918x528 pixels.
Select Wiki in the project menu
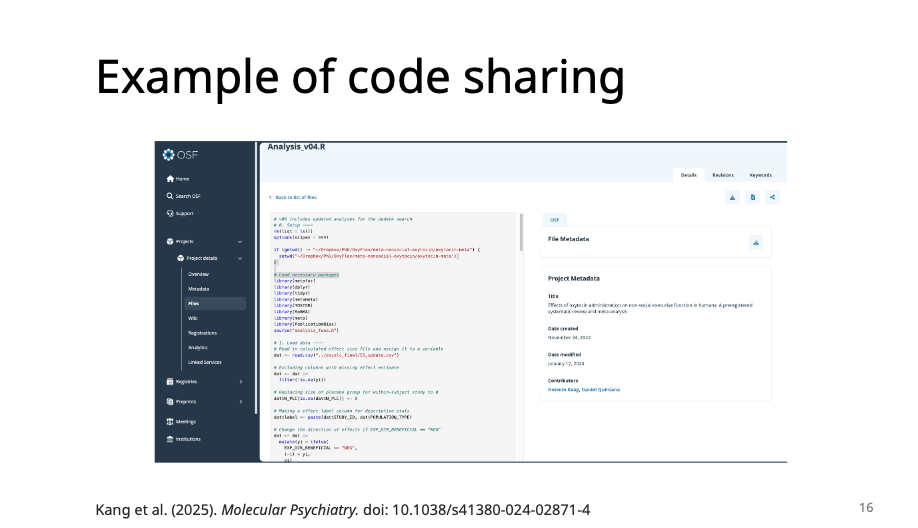pyautogui.click(x=192, y=318)
